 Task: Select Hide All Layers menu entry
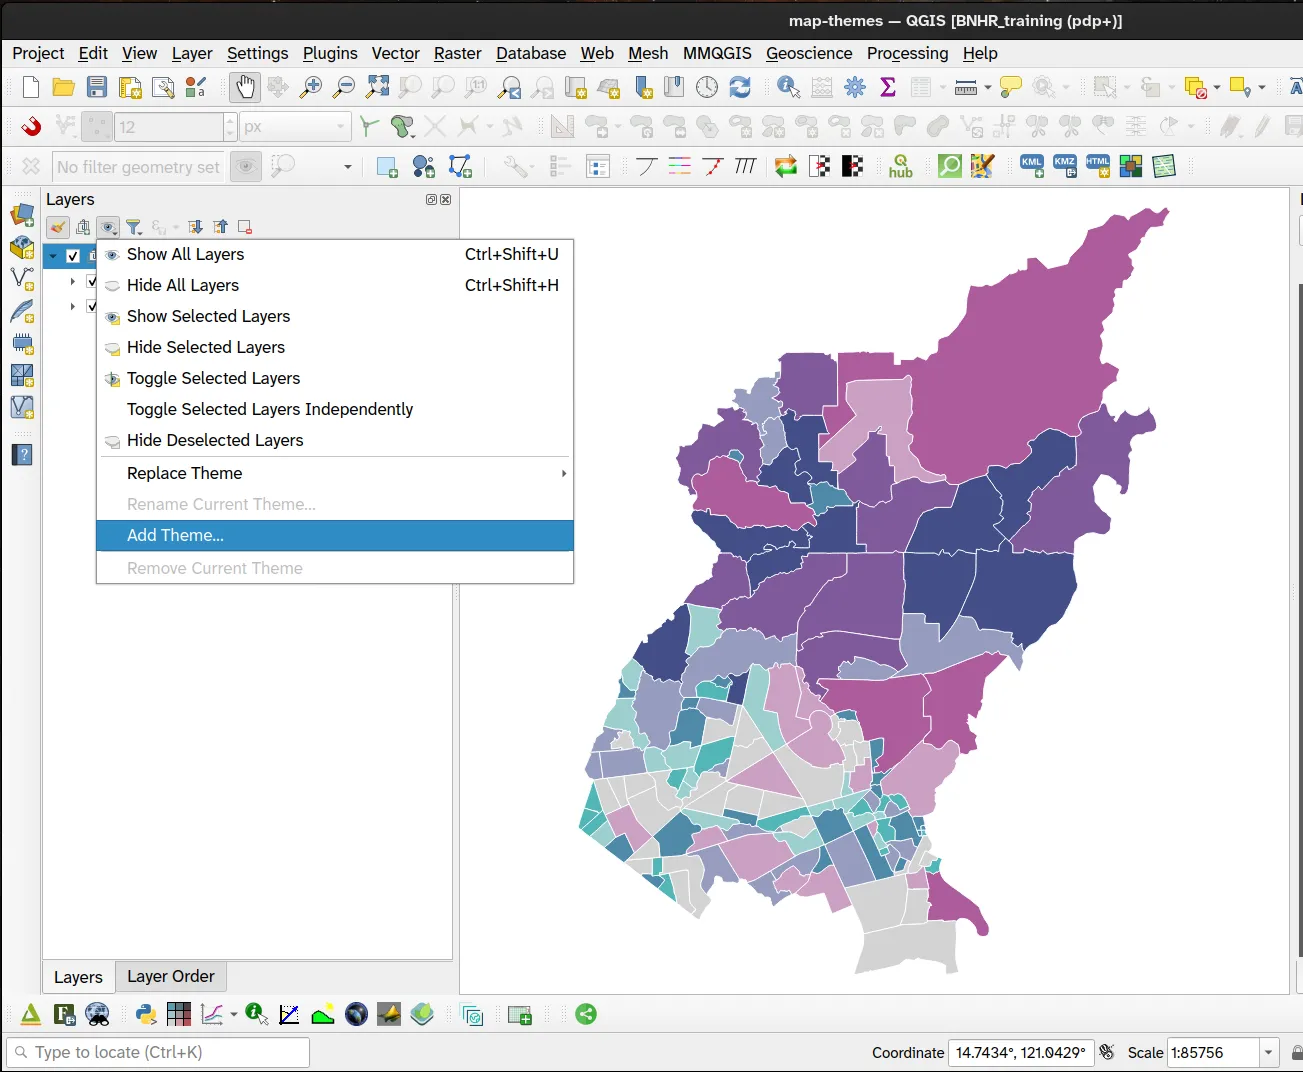coord(183,285)
